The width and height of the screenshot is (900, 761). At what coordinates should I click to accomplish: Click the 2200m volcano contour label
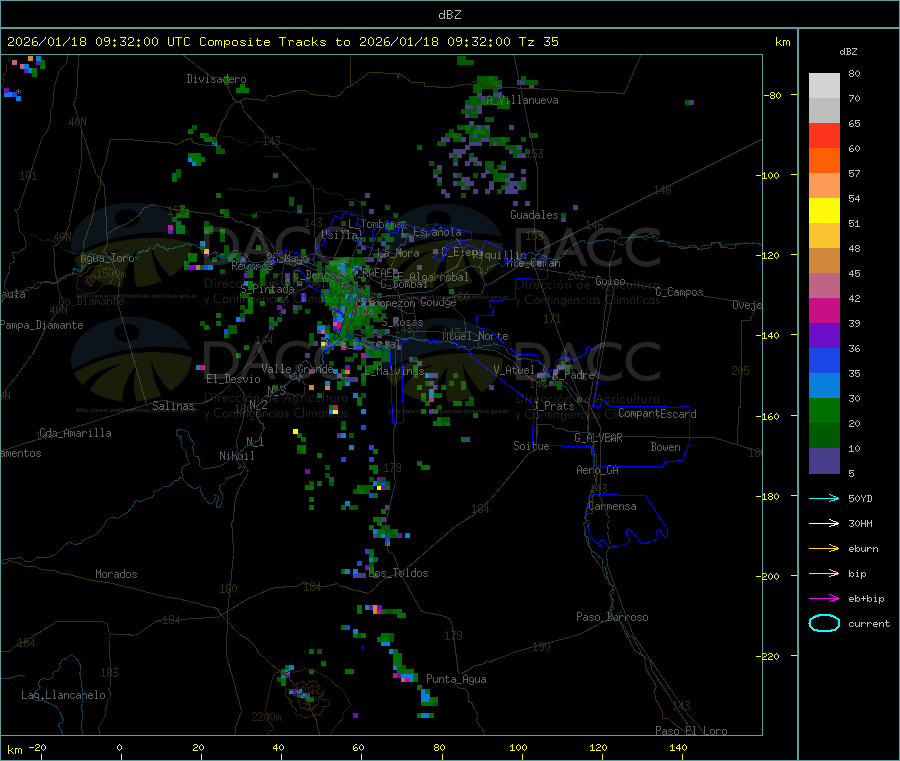pos(266,717)
